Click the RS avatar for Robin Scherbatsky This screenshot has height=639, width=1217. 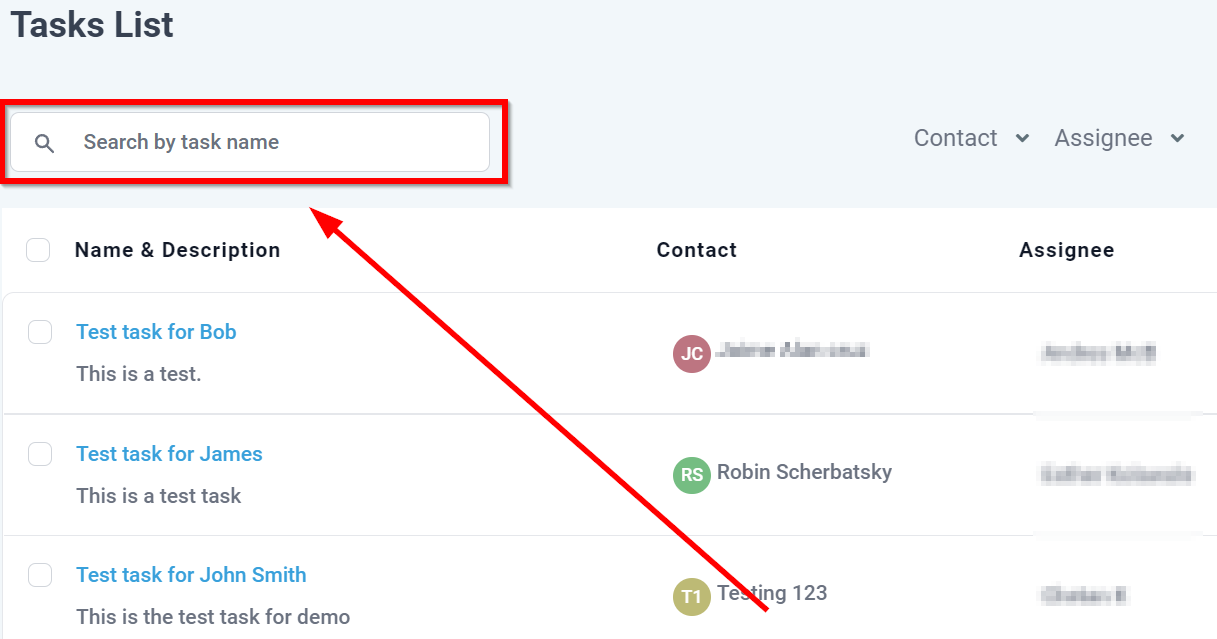691,475
